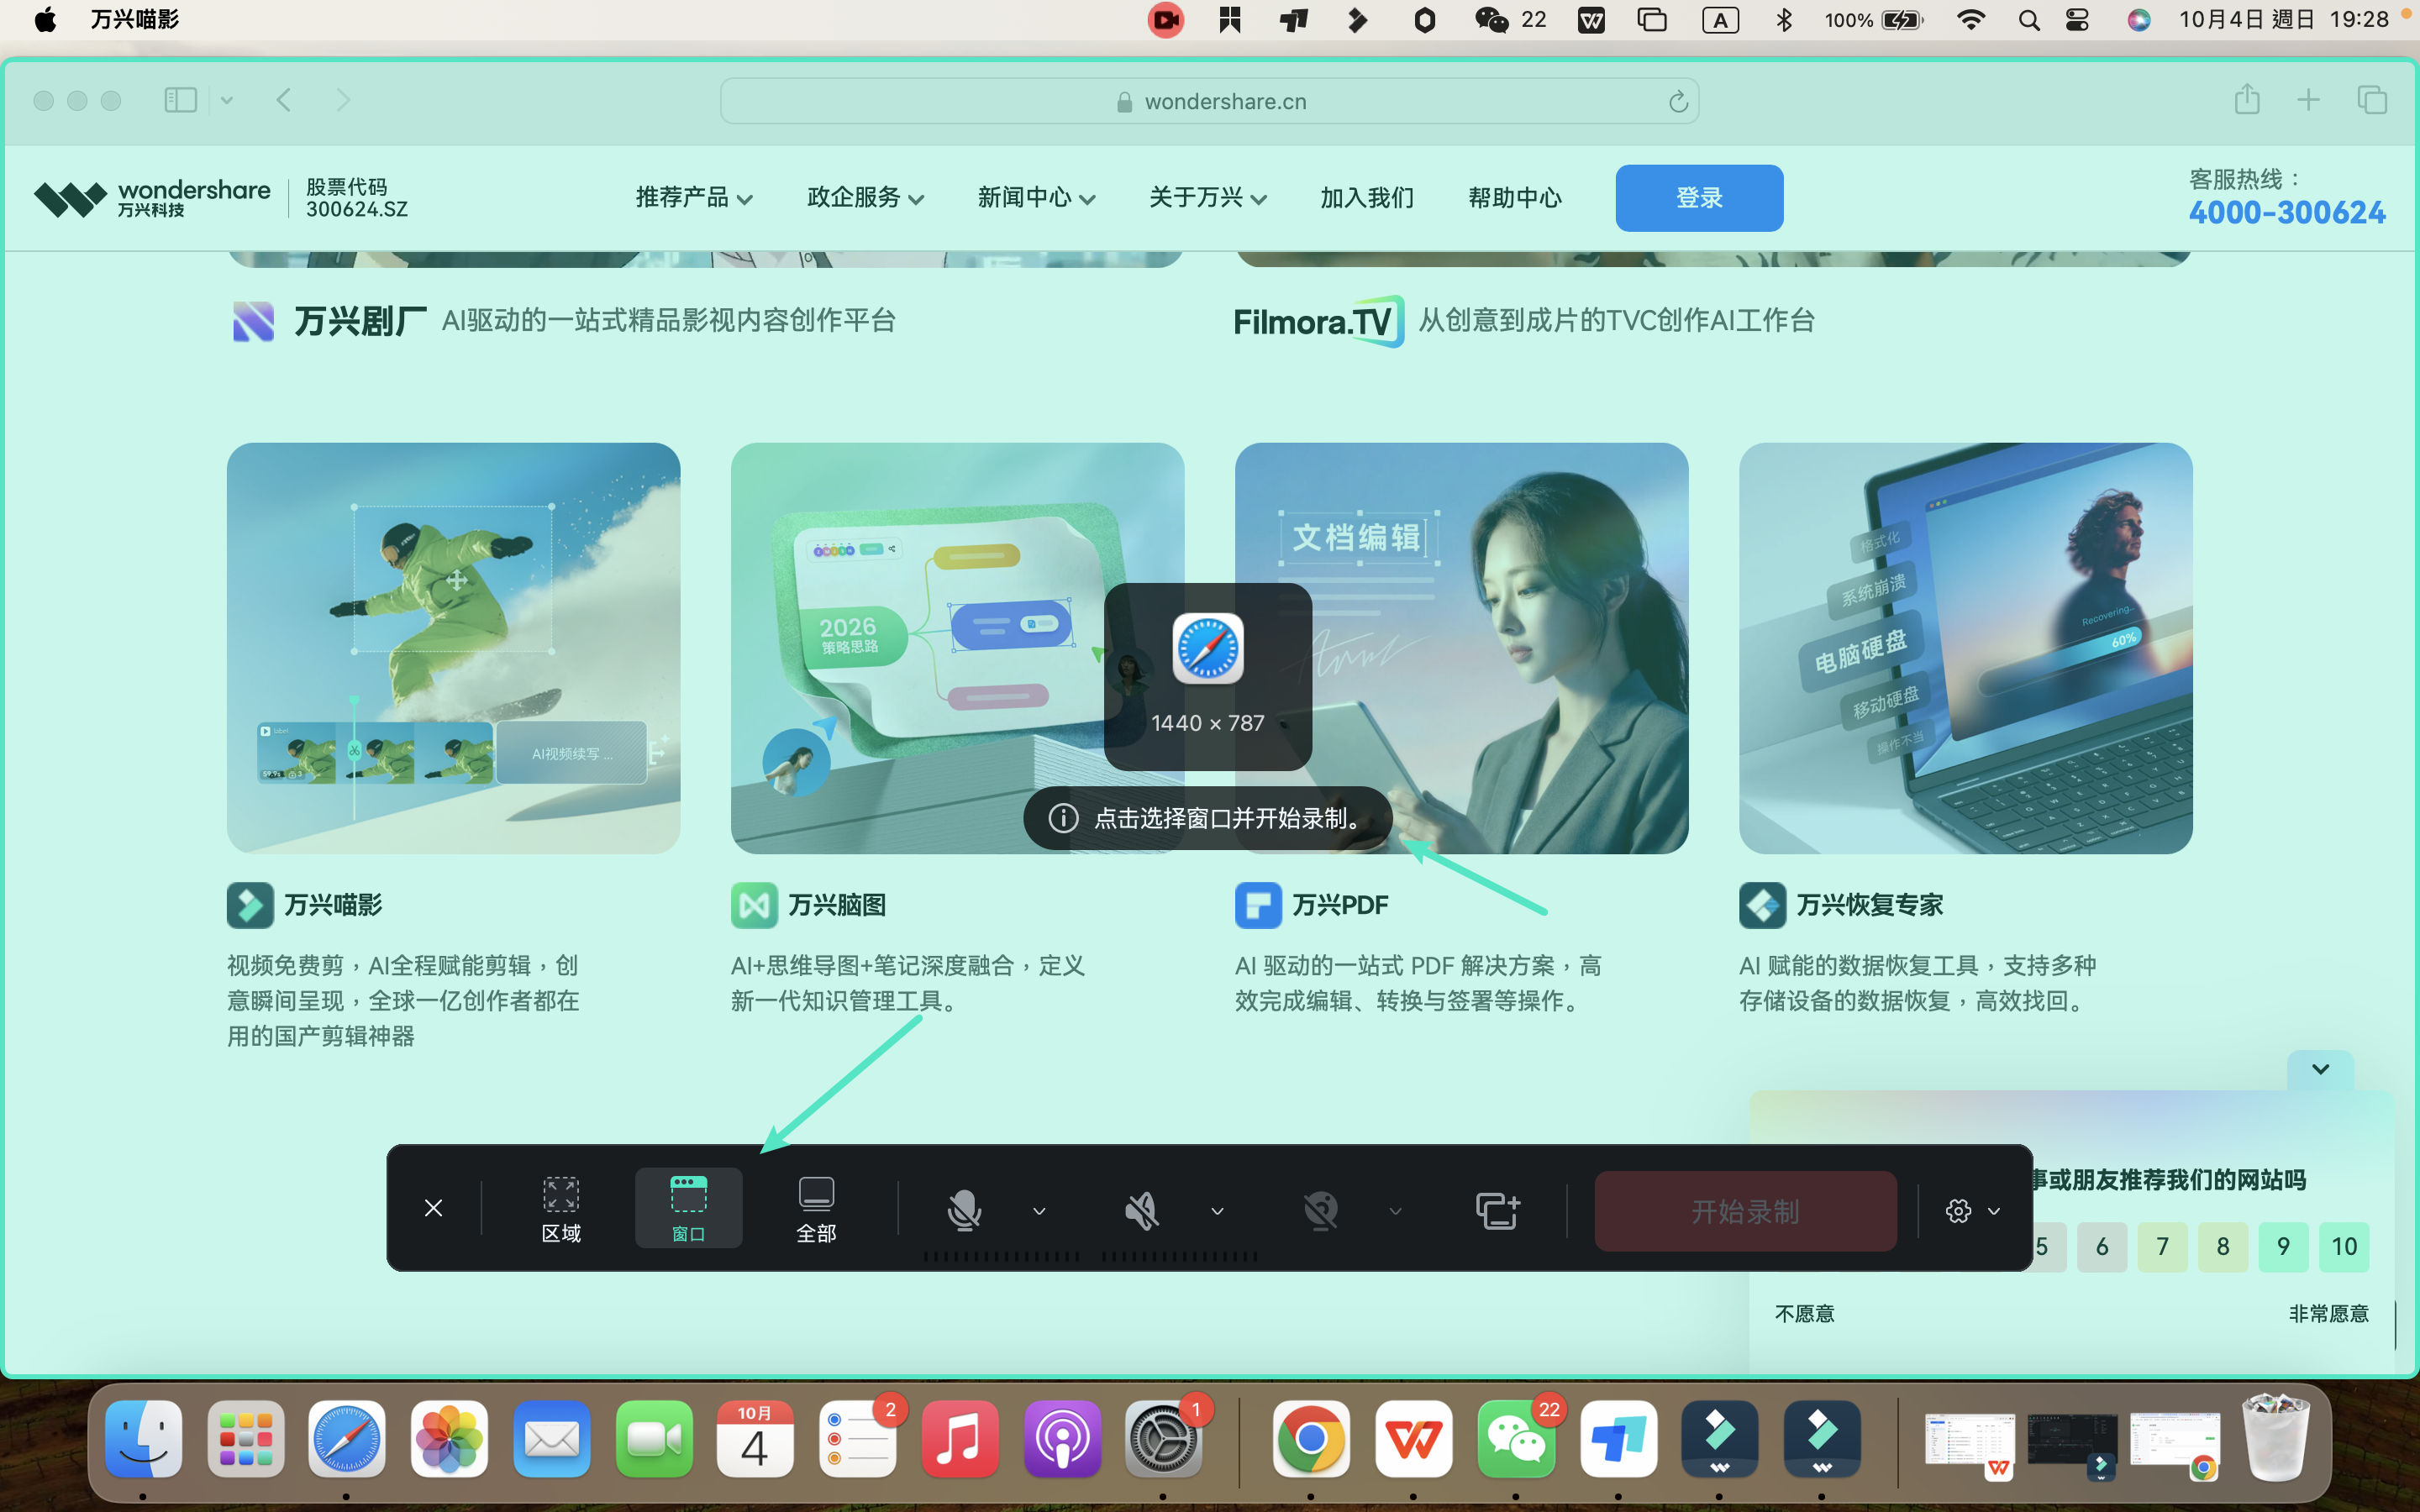2420x1512 pixels.
Task: Expand the 新闻中心 navigation menu
Action: pos(1036,197)
